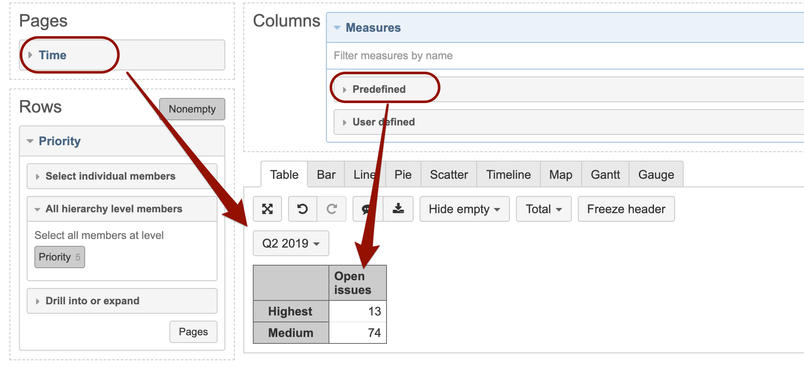Viewport: 804px width, 367px height.
Task: Select the Priority level button
Action: [x=59, y=257]
